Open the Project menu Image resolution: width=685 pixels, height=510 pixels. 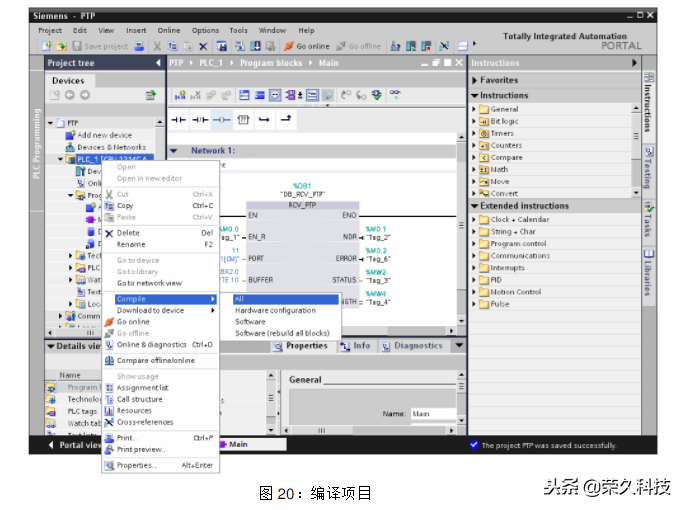pyautogui.click(x=50, y=30)
